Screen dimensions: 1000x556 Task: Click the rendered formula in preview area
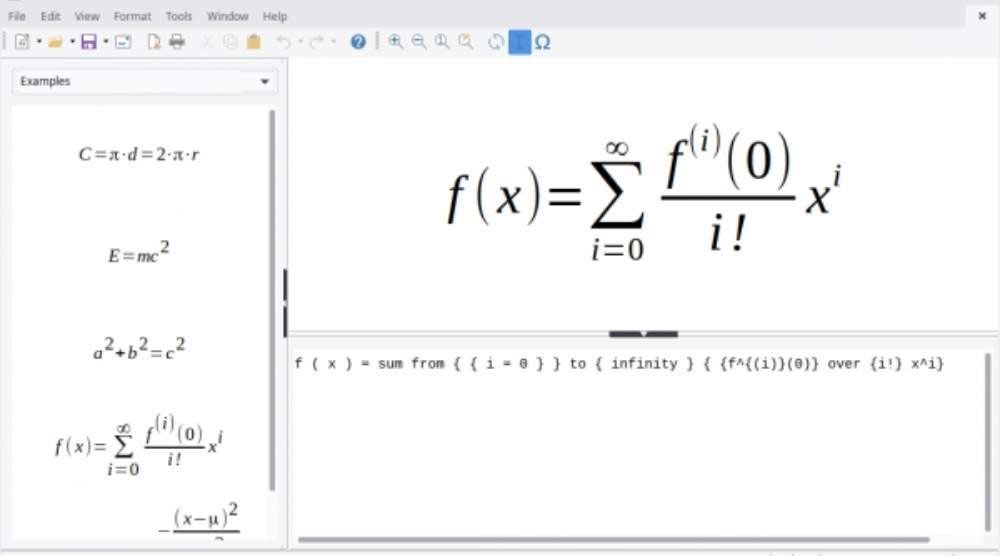[x=644, y=193]
